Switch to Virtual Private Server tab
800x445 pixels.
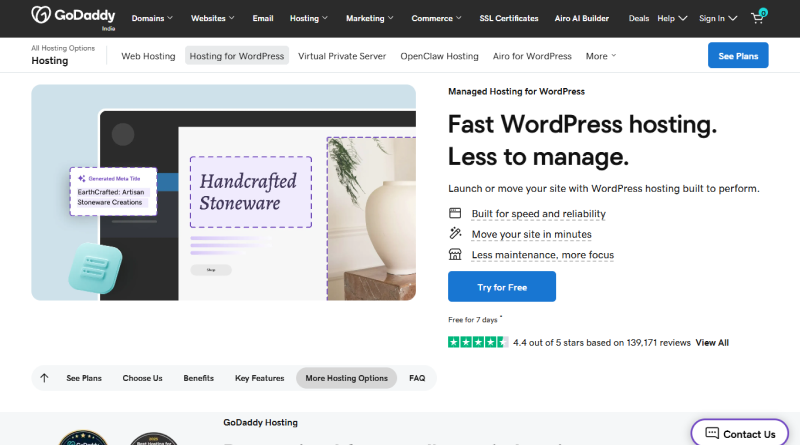pos(342,56)
